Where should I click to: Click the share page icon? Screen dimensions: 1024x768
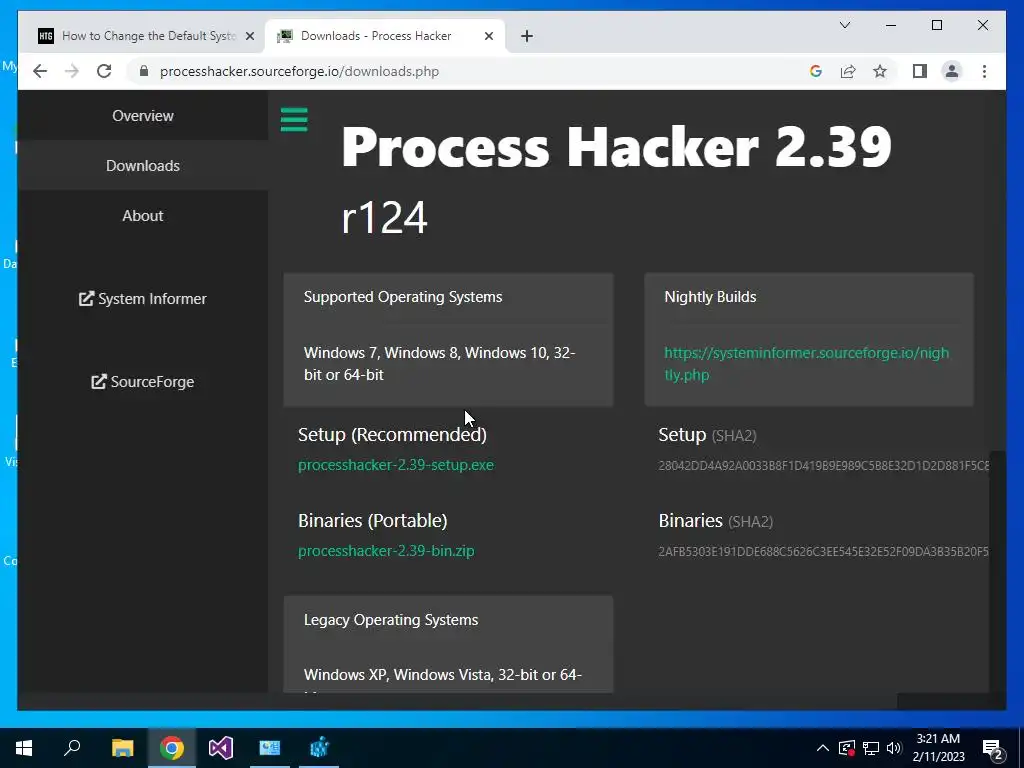pos(848,71)
